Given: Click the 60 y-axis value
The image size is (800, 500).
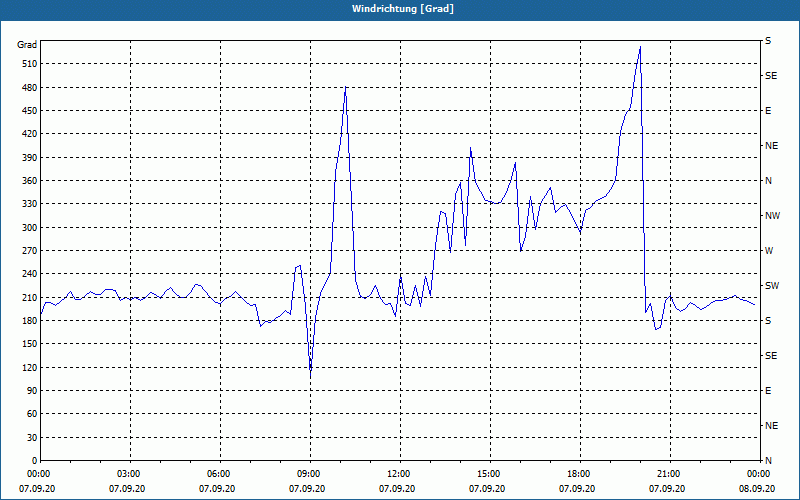Looking at the screenshot, I should [x=32, y=414].
